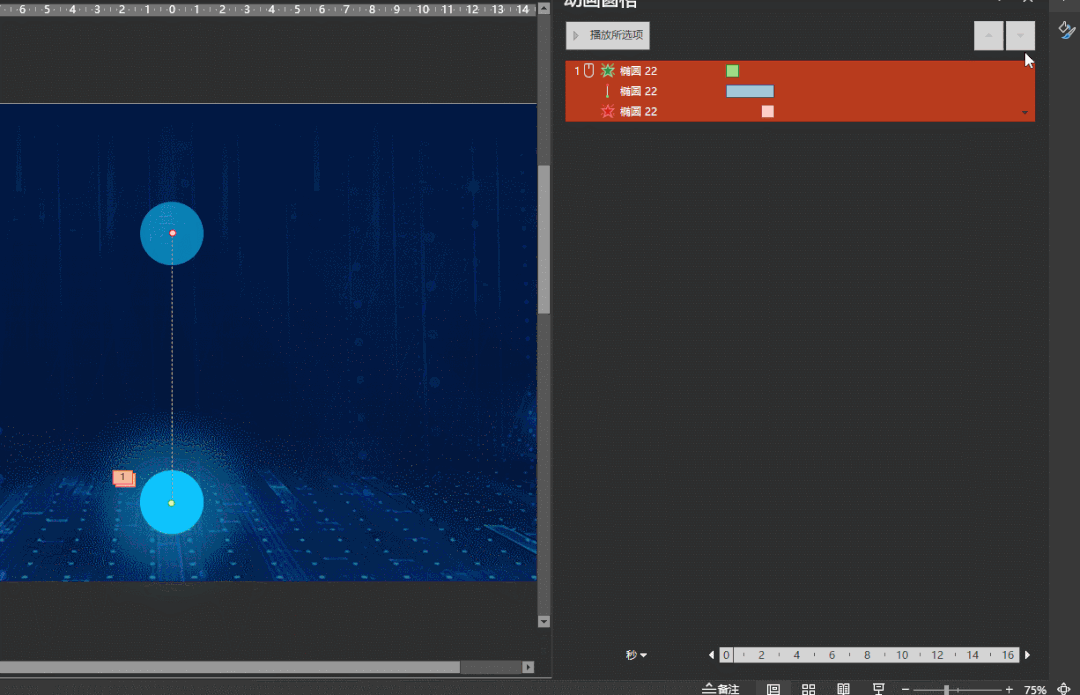
Task: Open the 秒 seconds zoom dropdown
Action: tap(636, 655)
